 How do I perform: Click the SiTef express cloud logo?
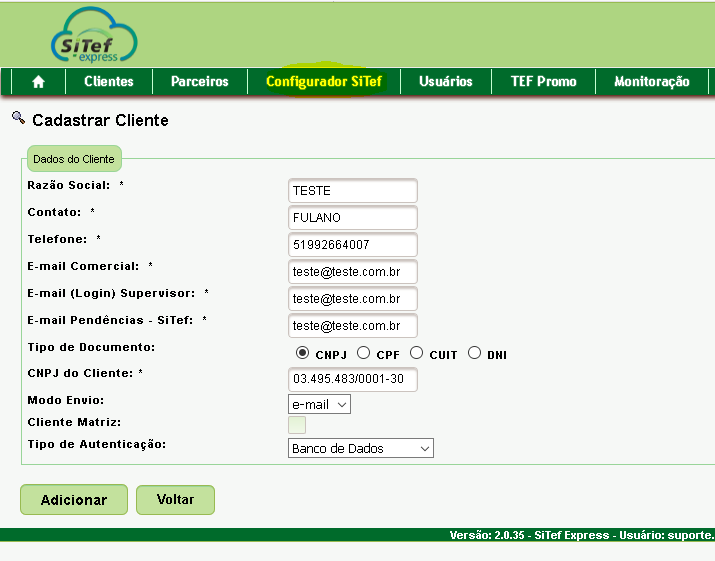(94, 35)
